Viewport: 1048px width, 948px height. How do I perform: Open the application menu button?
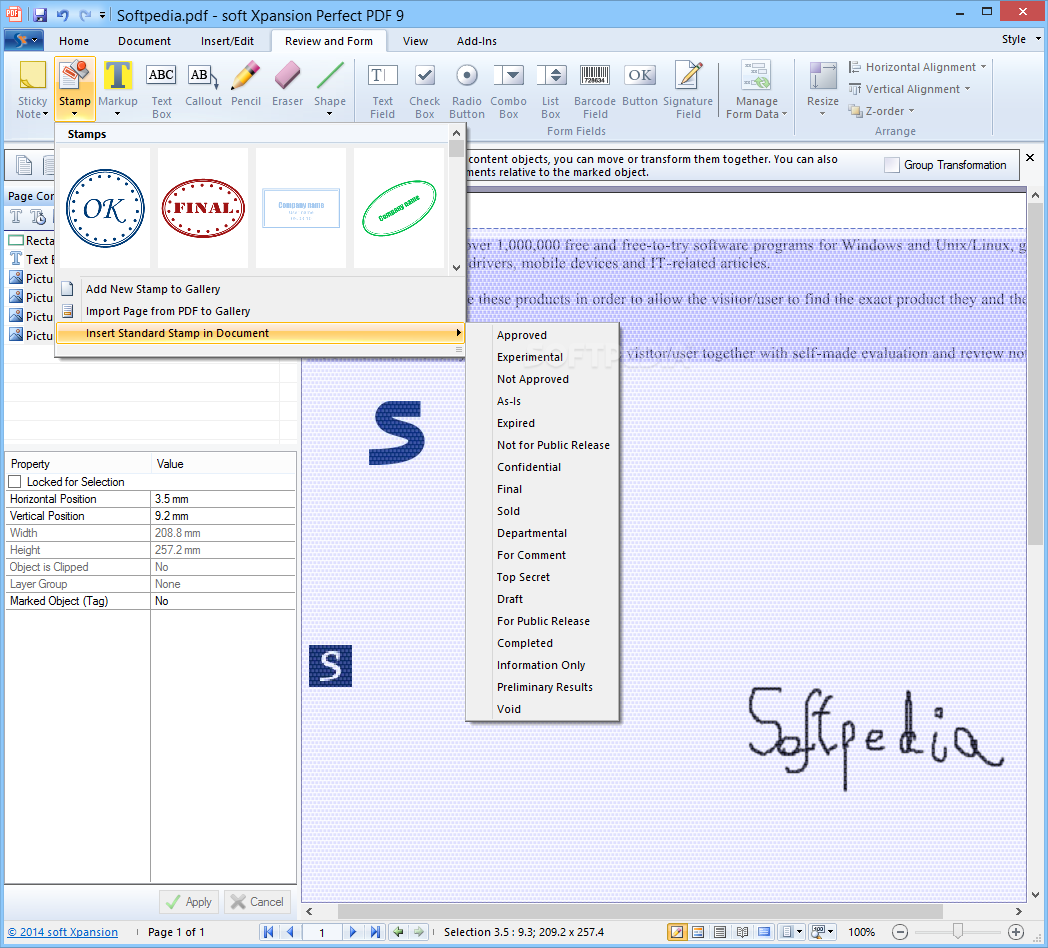(24, 41)
